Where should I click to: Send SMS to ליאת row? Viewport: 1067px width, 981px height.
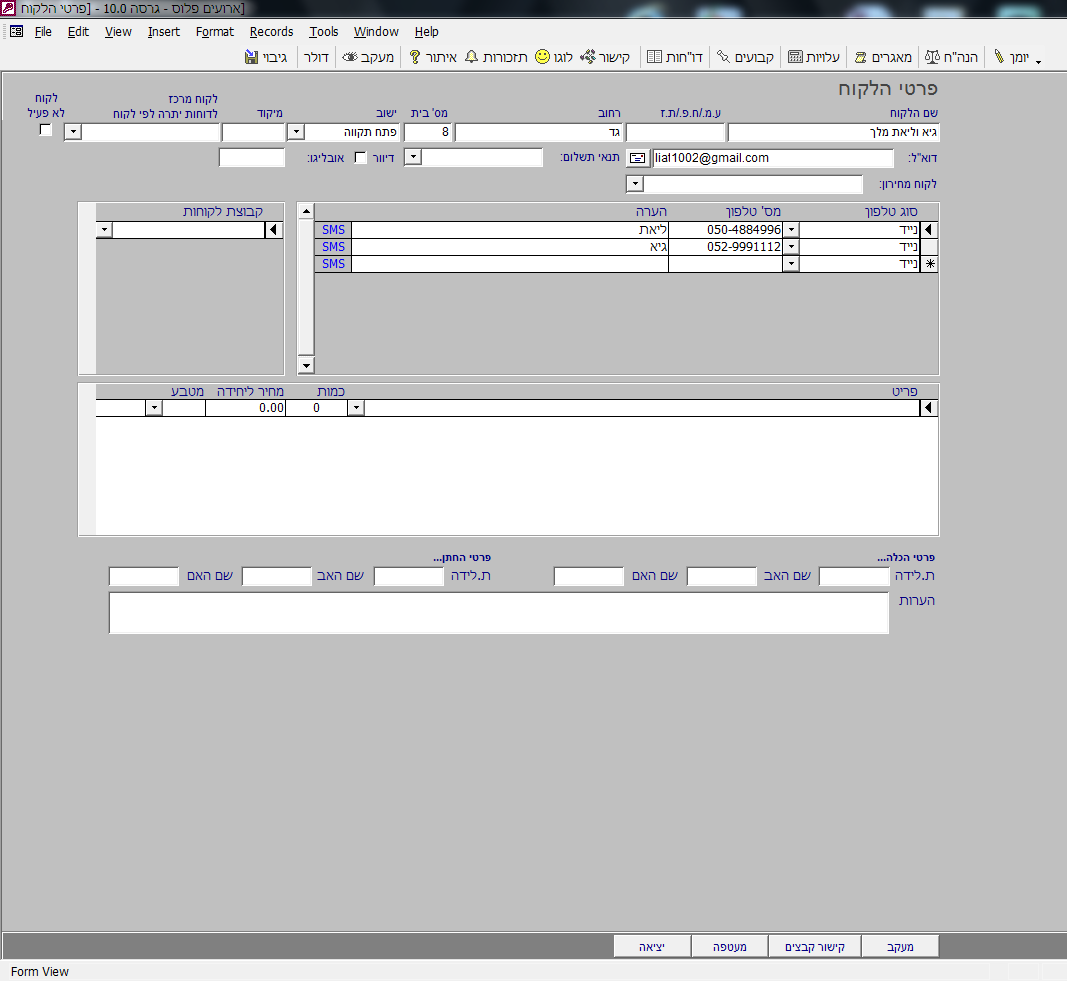(333, 230)
